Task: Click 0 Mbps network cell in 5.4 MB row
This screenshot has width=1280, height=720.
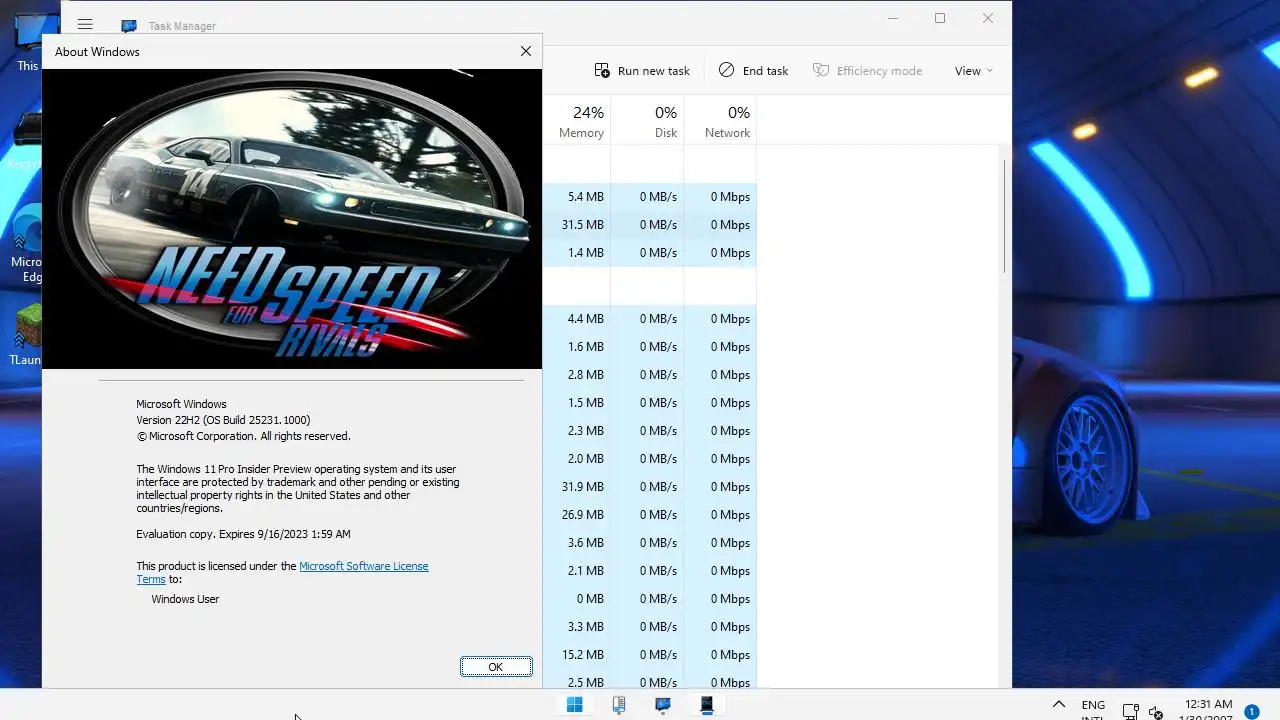Action: (x=720, y=197)
